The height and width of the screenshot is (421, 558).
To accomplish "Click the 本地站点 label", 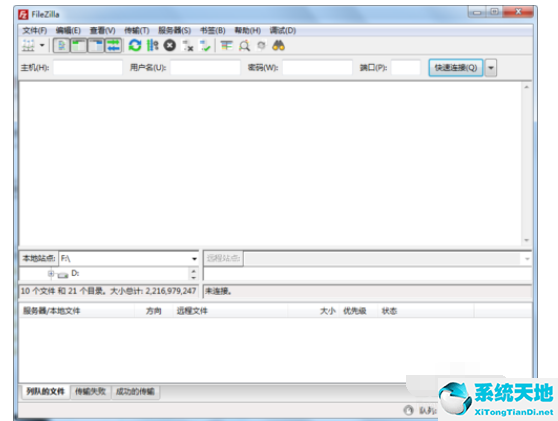I will pos(39,258).
